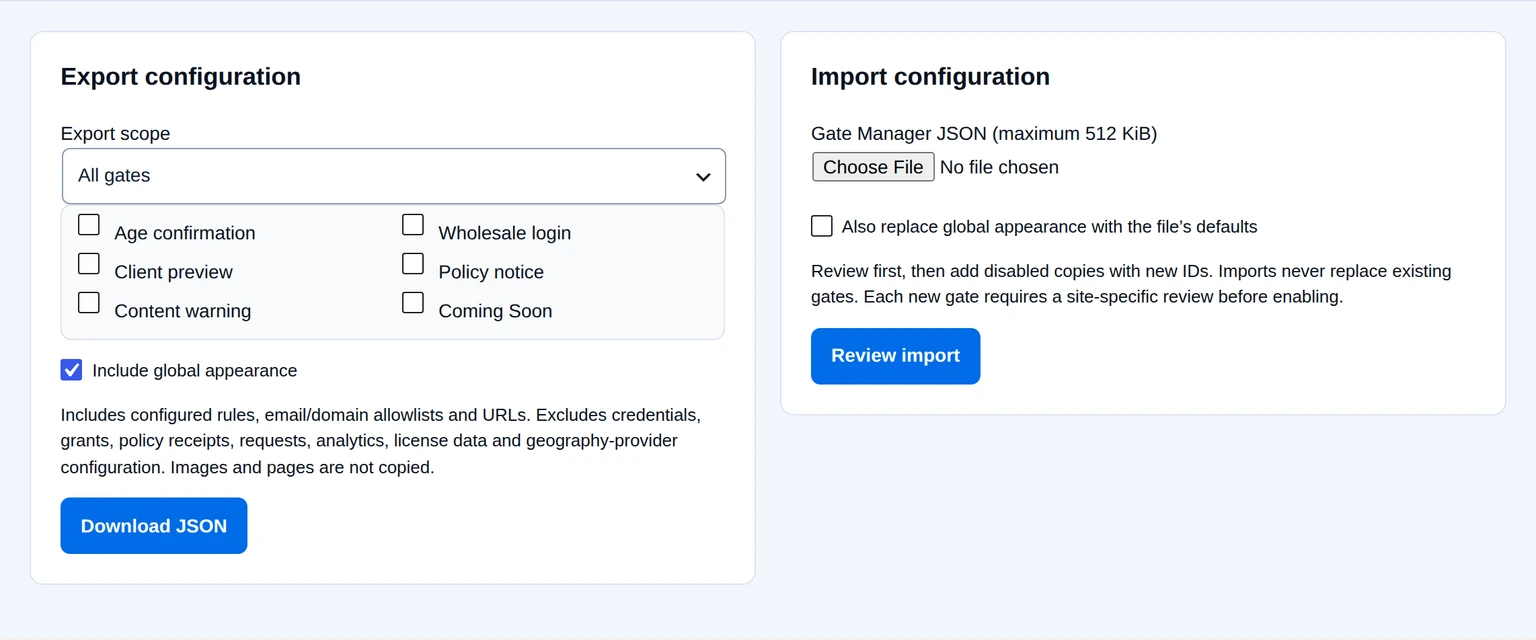This screenshot has width=1536, height=640.
Task: Uncheck Include global appearance
Action: coord(72,370)
